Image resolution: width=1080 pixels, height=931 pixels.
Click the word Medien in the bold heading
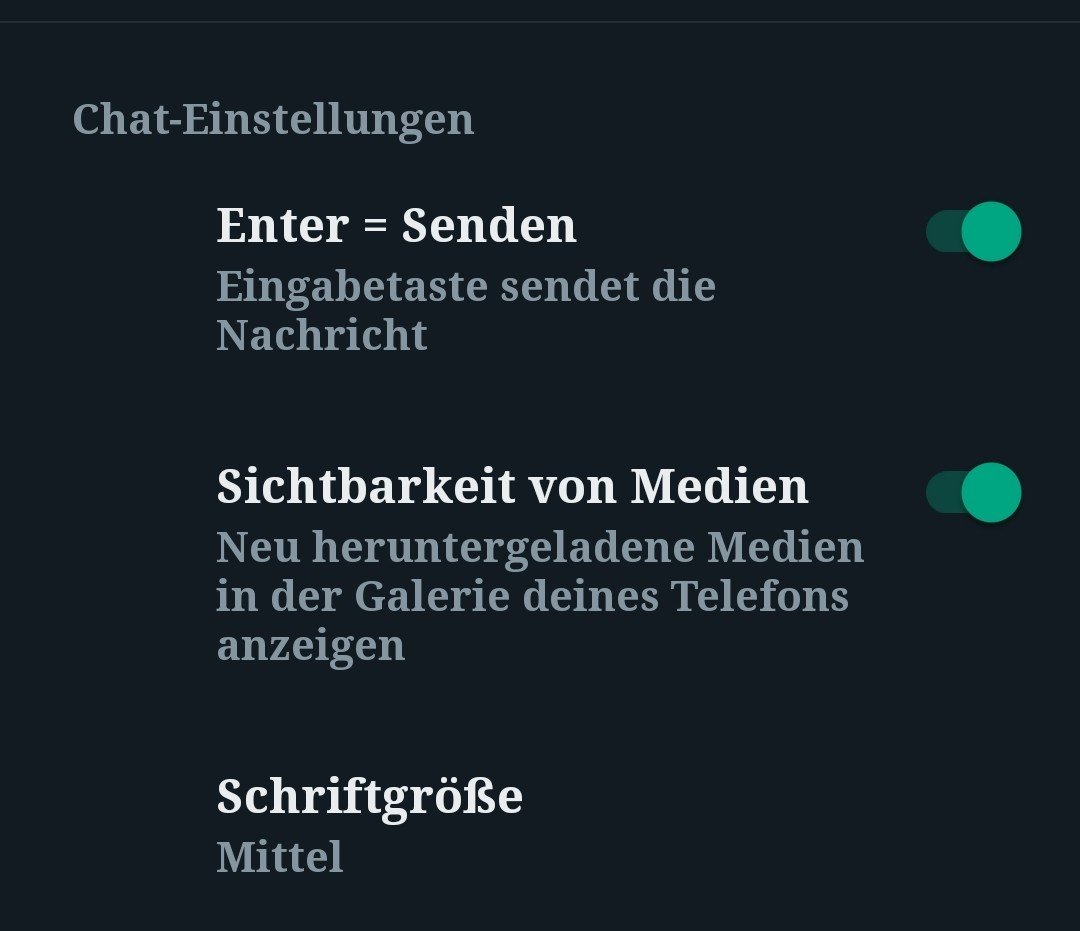(720, 486)
